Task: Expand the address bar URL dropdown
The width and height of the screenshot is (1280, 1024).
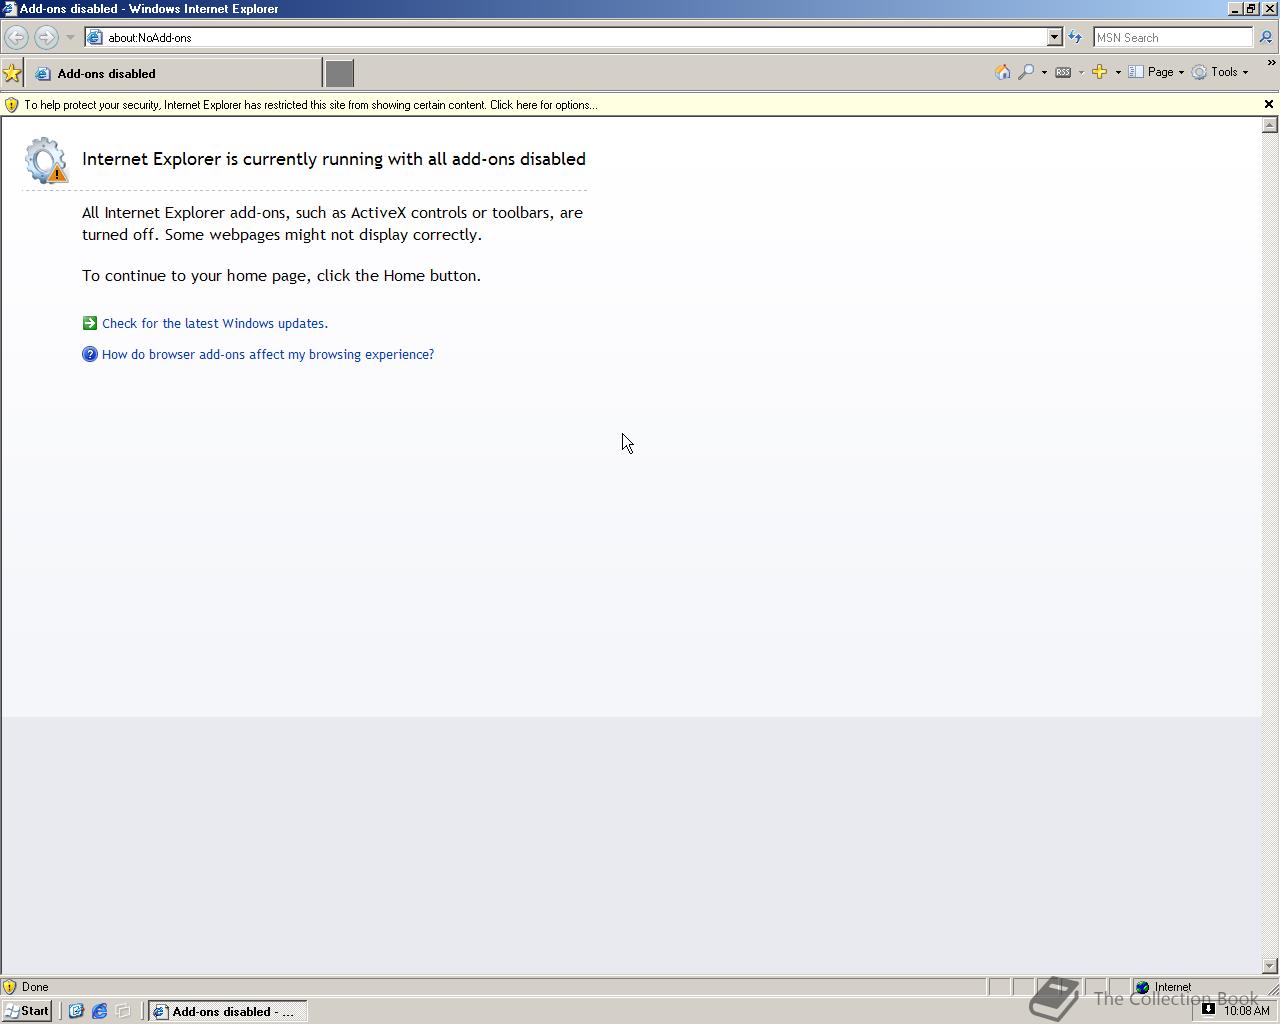Action: [1054, 37]
